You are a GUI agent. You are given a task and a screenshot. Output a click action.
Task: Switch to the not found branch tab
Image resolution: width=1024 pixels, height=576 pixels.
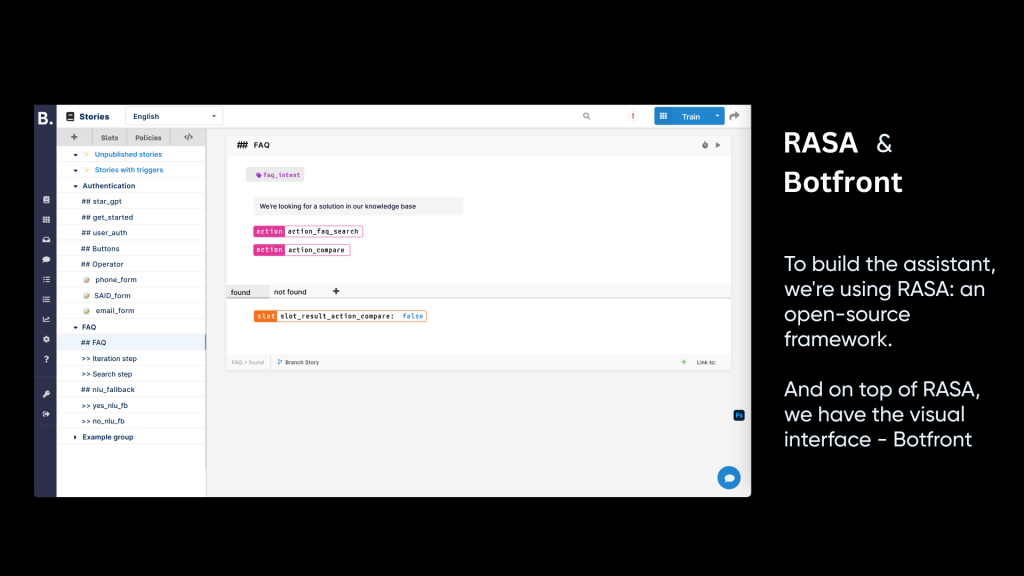pos(290,292)
